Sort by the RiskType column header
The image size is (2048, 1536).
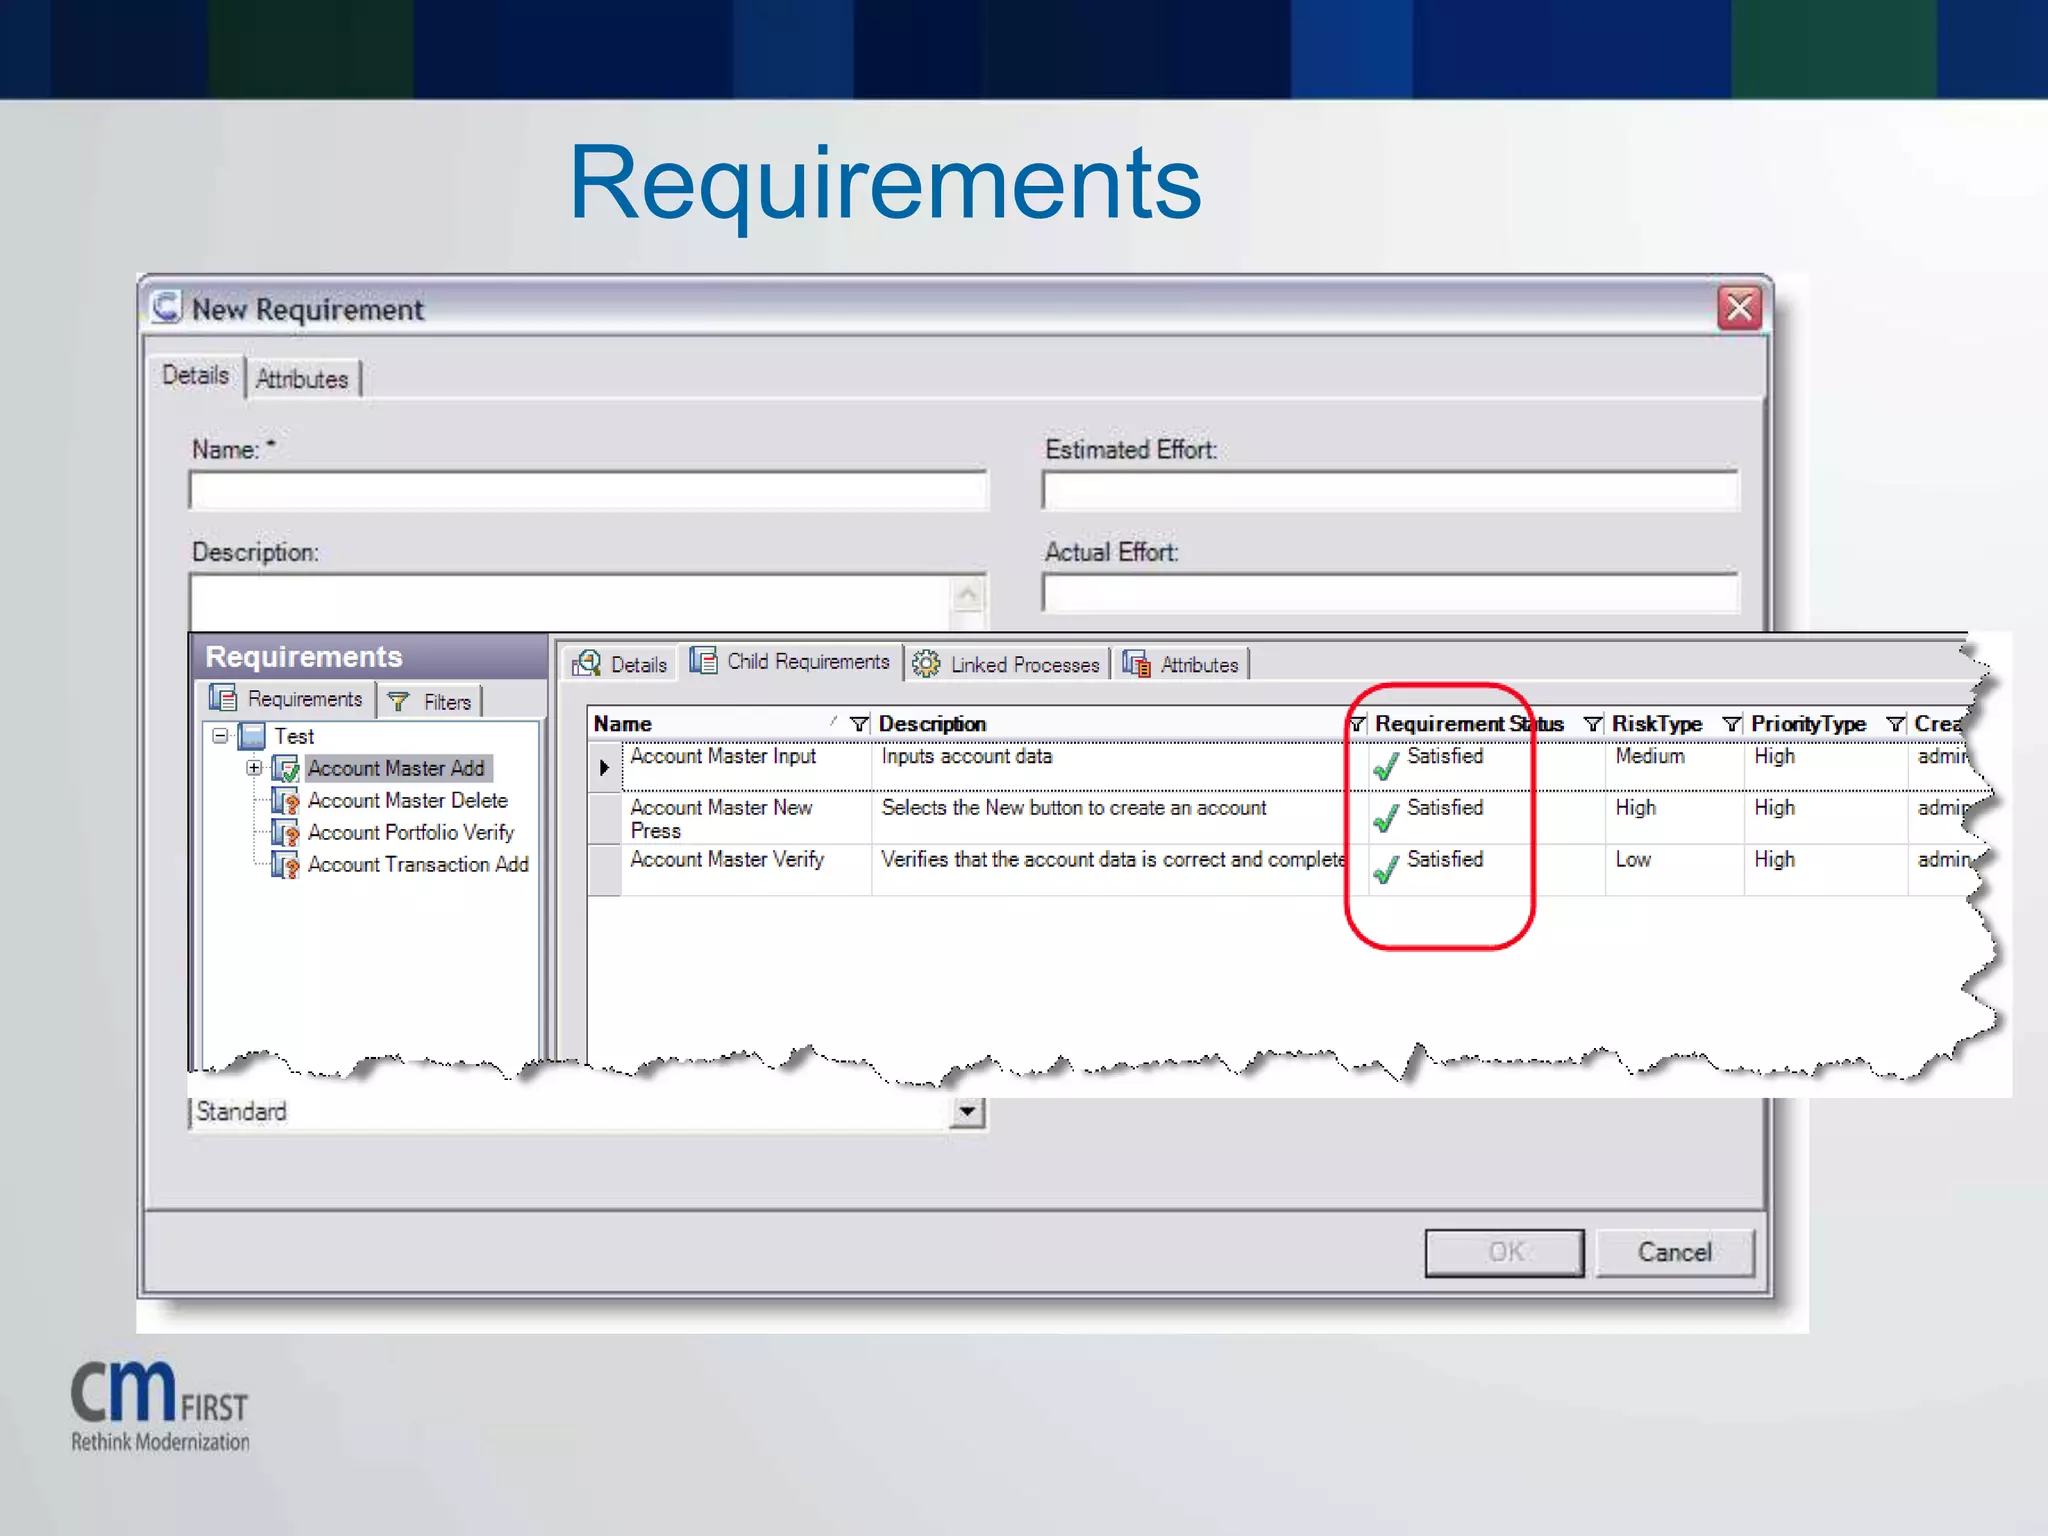pyautogui.click(x=1657, y=723)
